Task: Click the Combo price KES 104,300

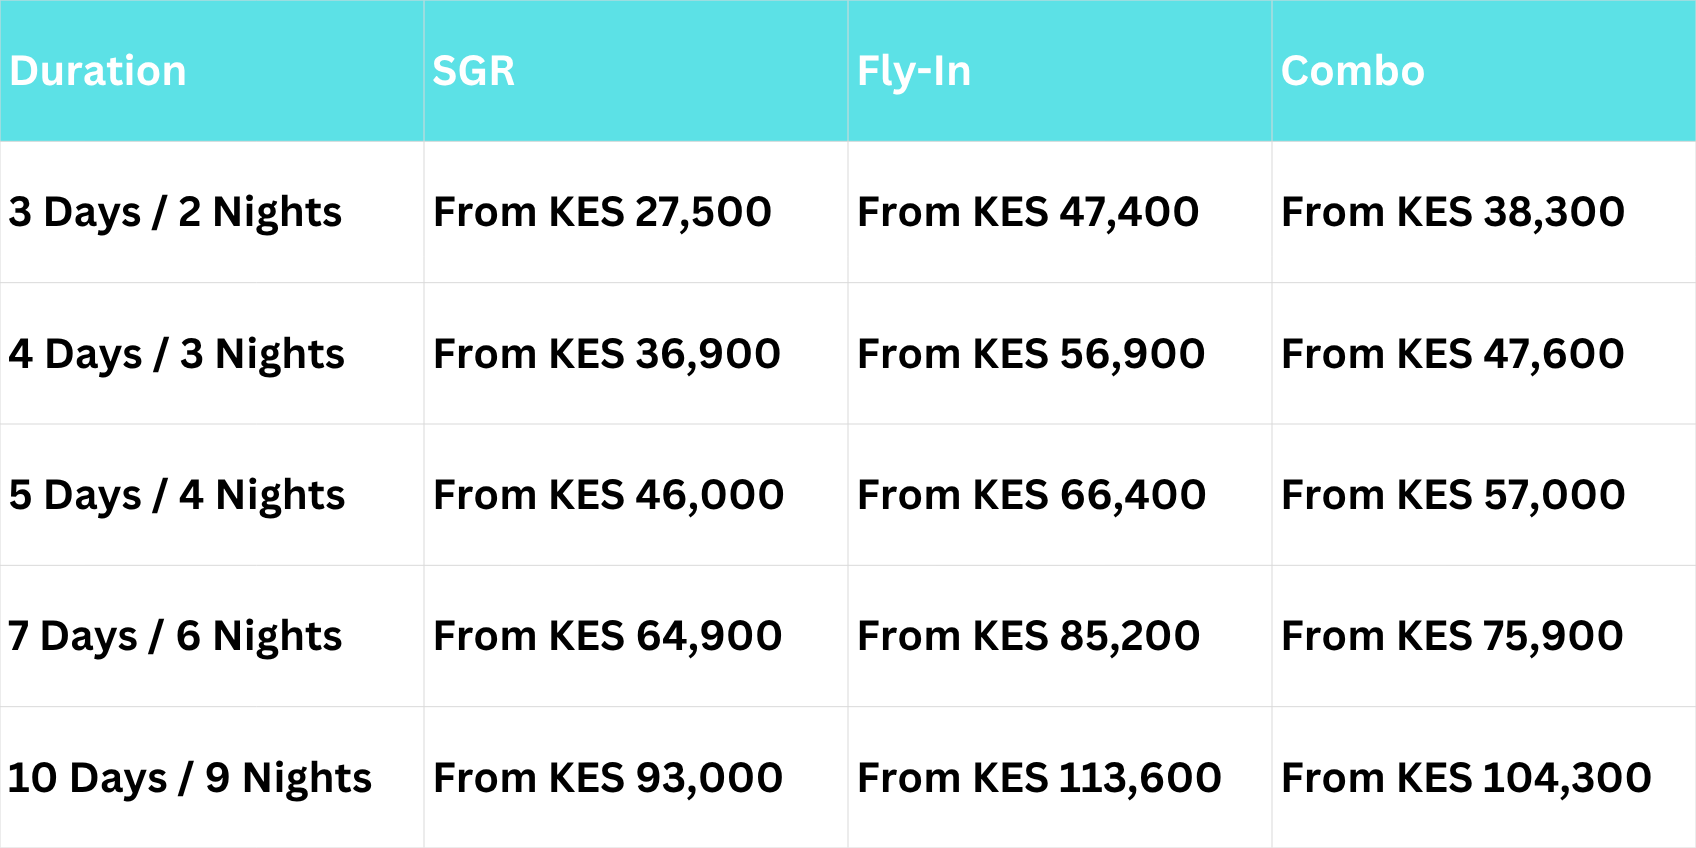Action: coord(1466,778)
